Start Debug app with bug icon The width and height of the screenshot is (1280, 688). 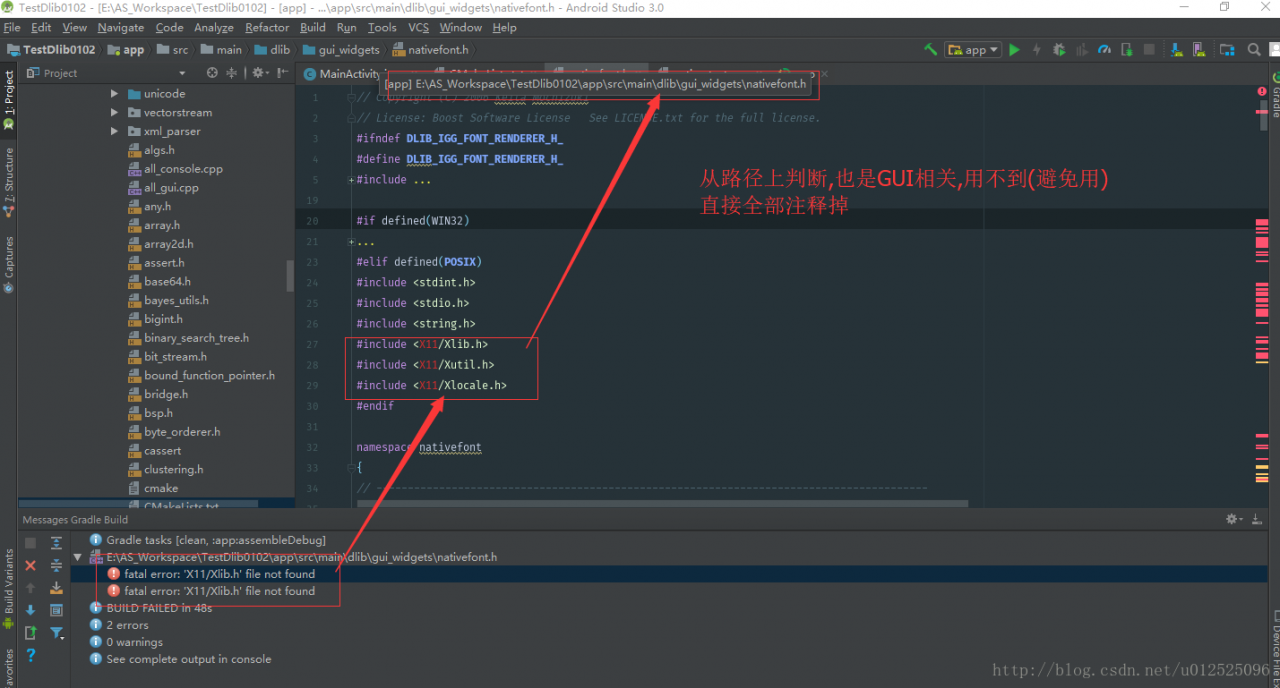(x=1059, y=49)
